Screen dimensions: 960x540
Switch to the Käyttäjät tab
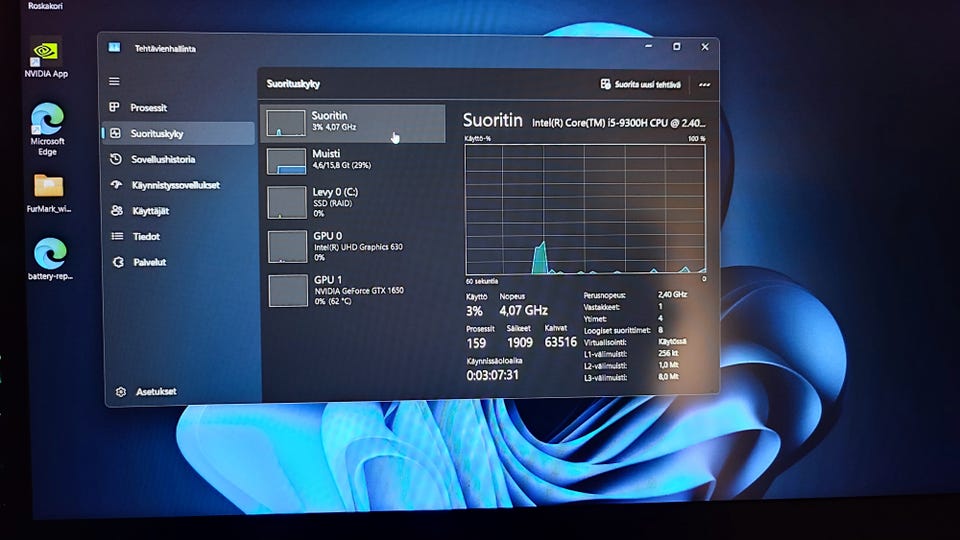tap(180, 211)
